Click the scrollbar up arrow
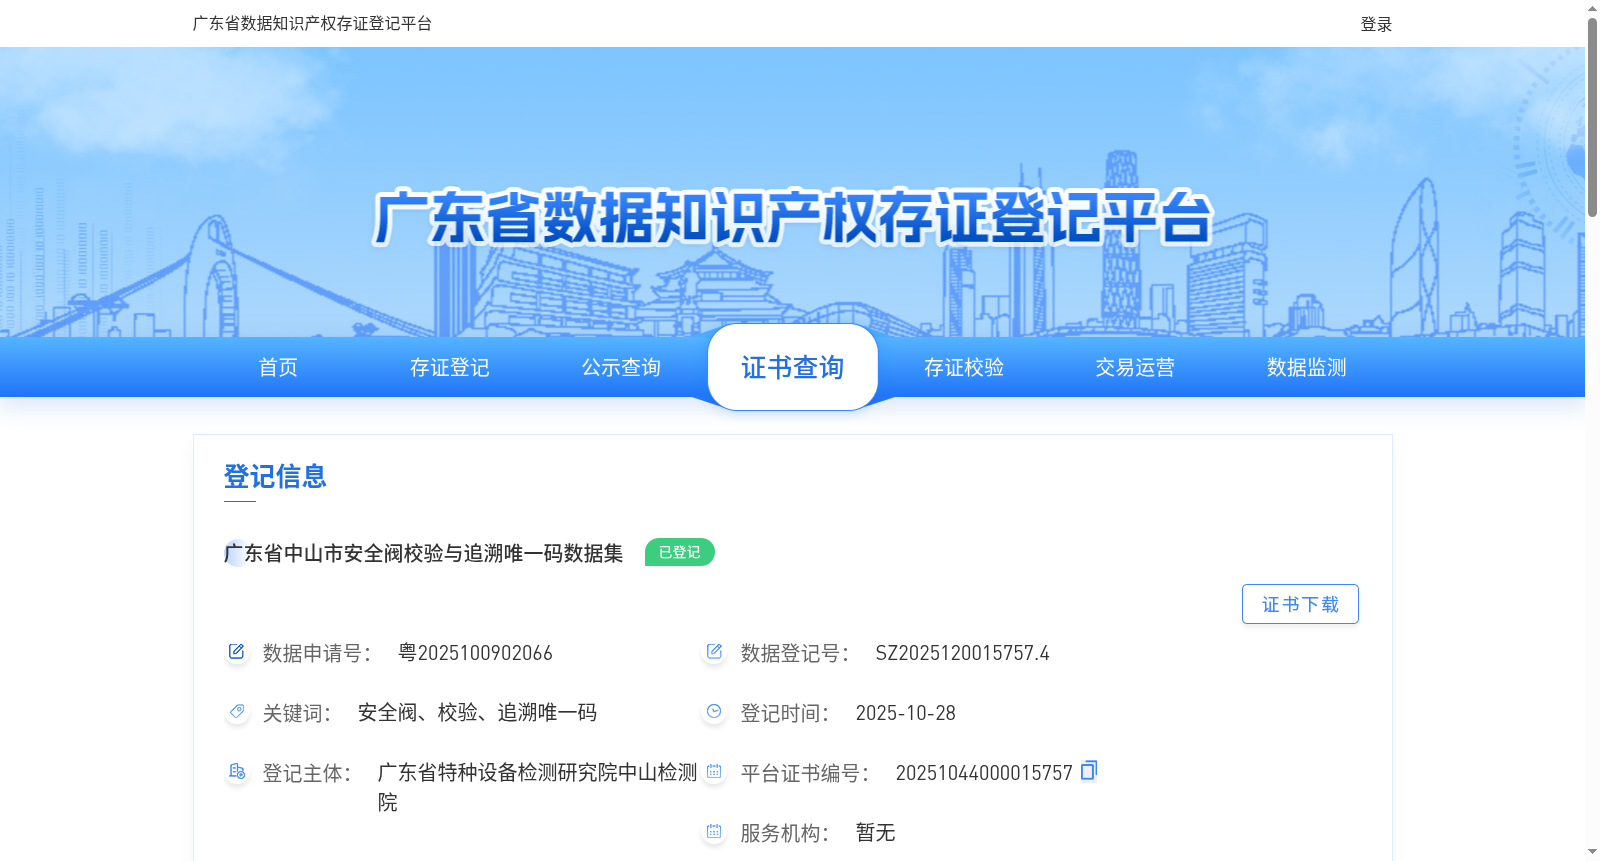This screenshot has width=1600, height=861. (x=1592, y=8)
